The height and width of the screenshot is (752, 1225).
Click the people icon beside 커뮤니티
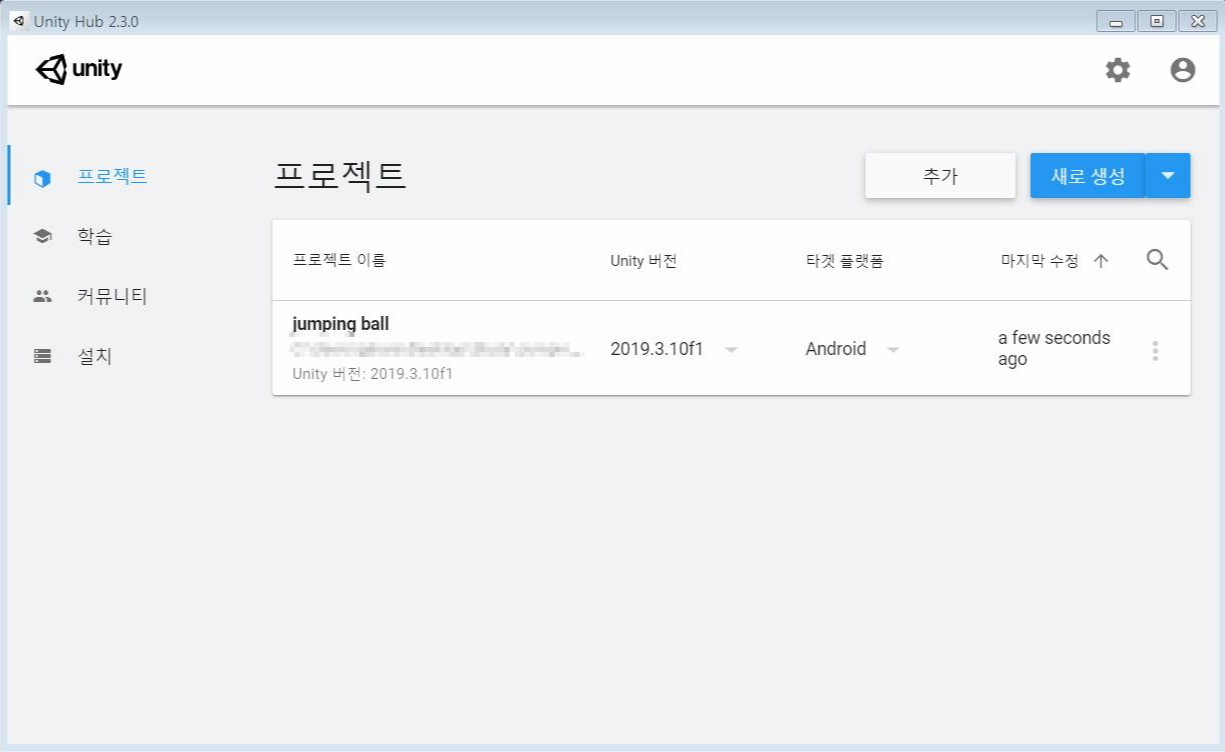click(x=42, y=296)
